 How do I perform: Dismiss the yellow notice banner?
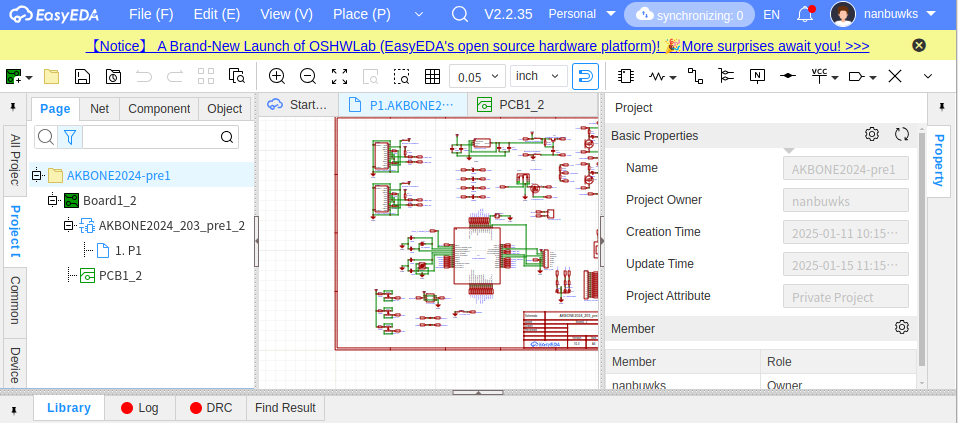click(919, 45)
